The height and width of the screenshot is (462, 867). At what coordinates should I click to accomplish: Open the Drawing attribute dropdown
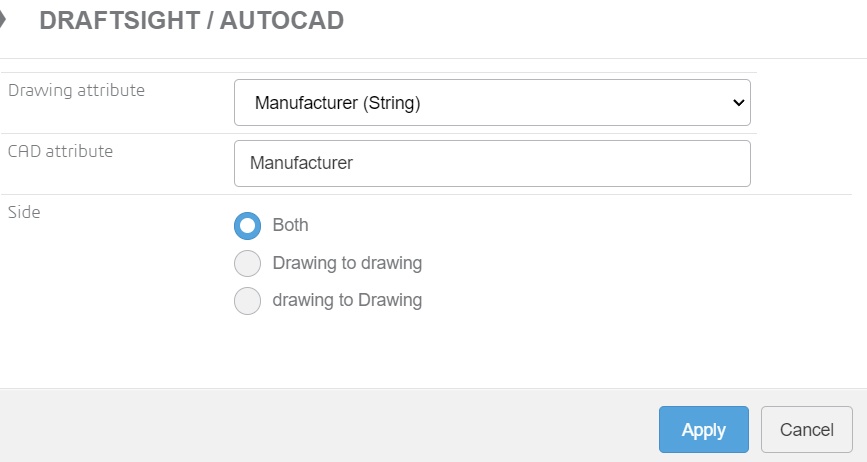click(x=491, y=102)
